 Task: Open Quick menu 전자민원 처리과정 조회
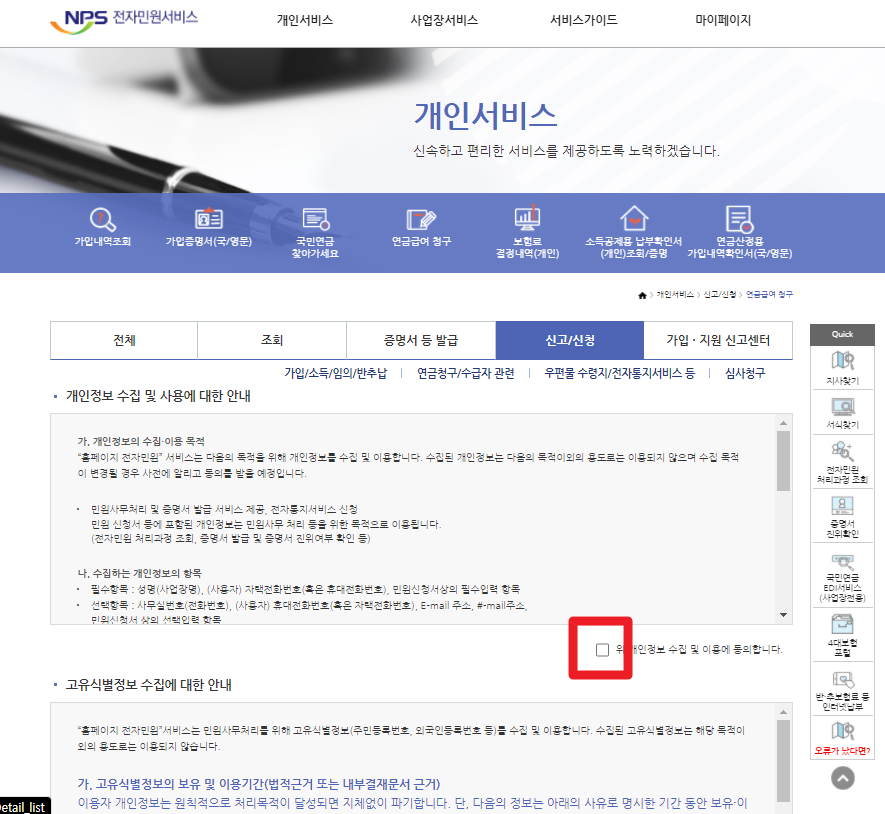click(842, 463)
